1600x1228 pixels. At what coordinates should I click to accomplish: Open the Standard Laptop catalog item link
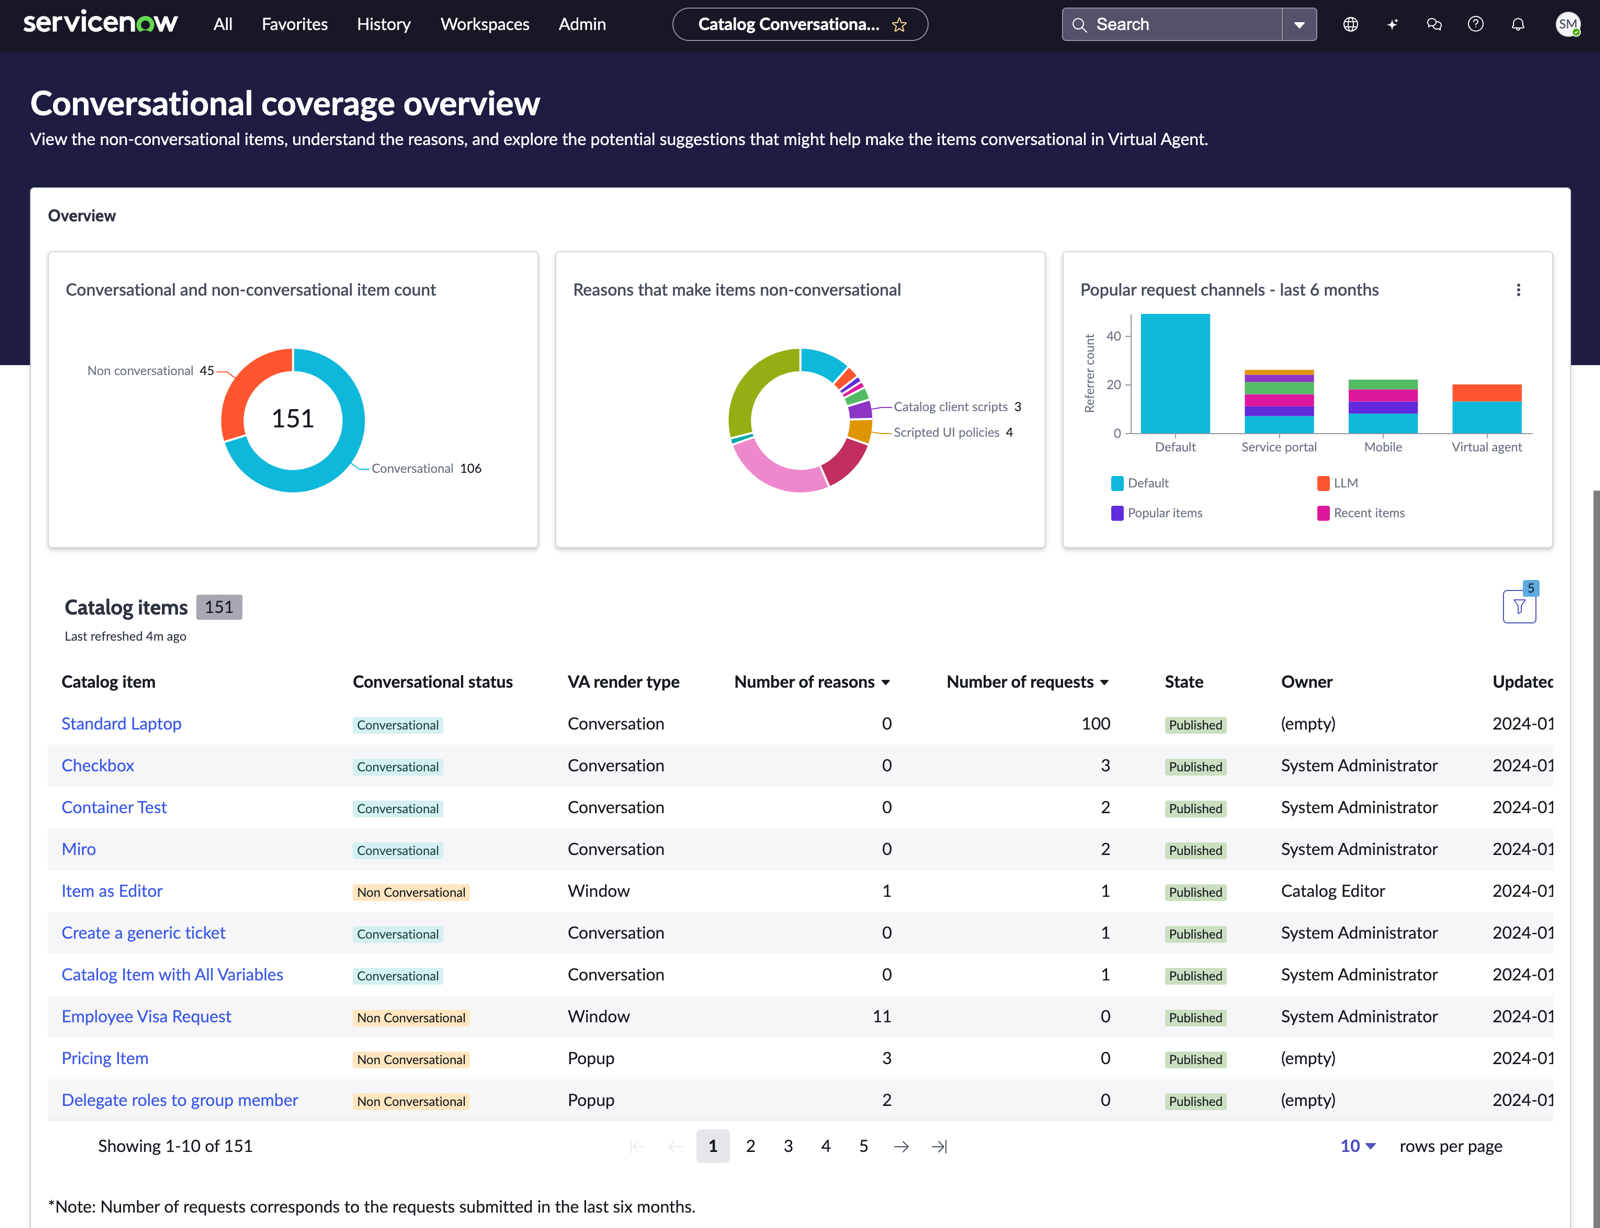pos(121,723)
